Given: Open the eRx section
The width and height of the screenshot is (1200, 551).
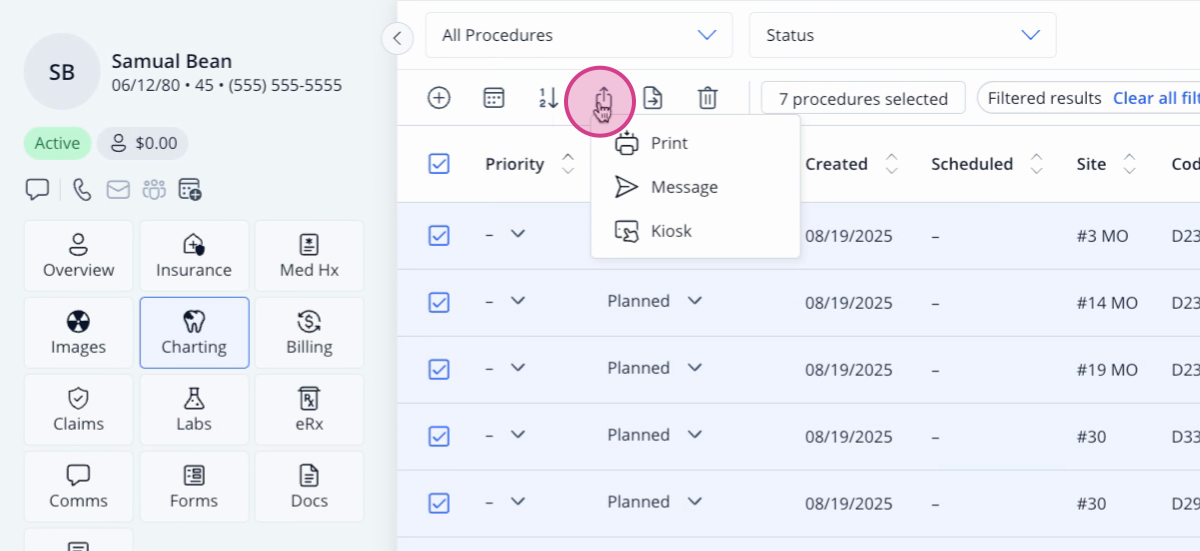Looking at the screenshot, I should [x=309, y=410].
